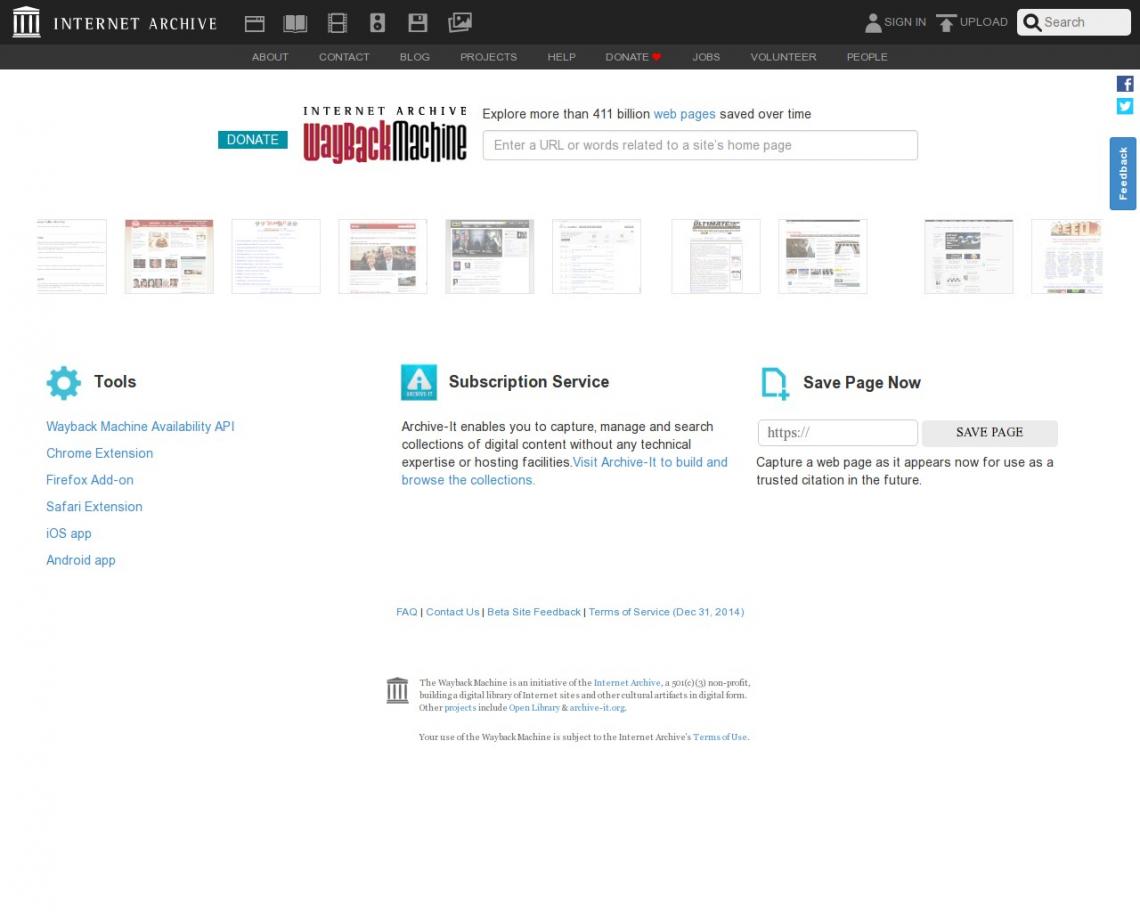Screen dimensions: 1140x912
Task: Click the UPLOAD text link
Action: pos(984,23)
